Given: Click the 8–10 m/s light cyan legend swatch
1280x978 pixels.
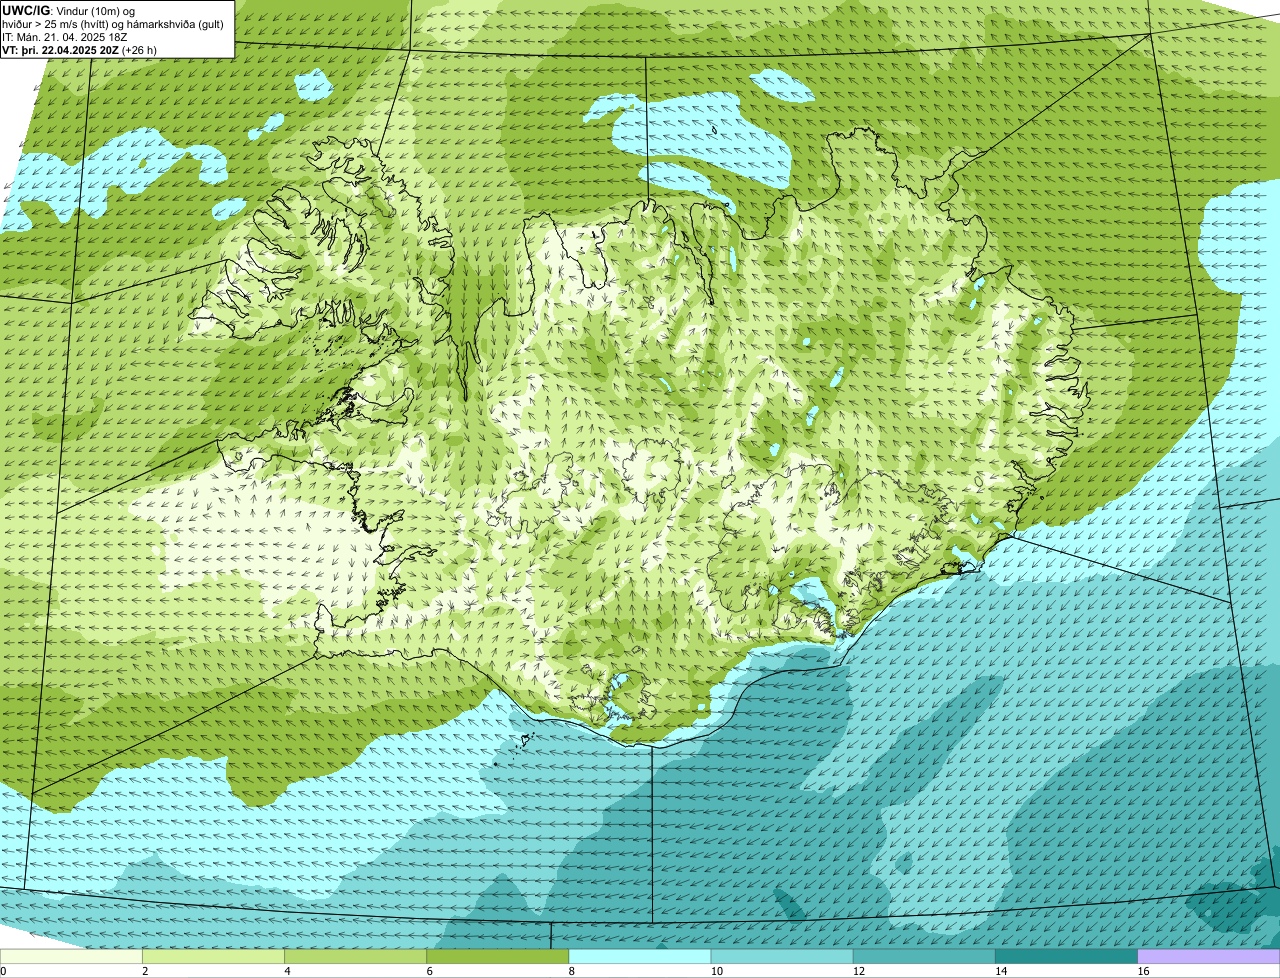Looking at the screenshot, I should pyautogui.click(x=640, y=956).
